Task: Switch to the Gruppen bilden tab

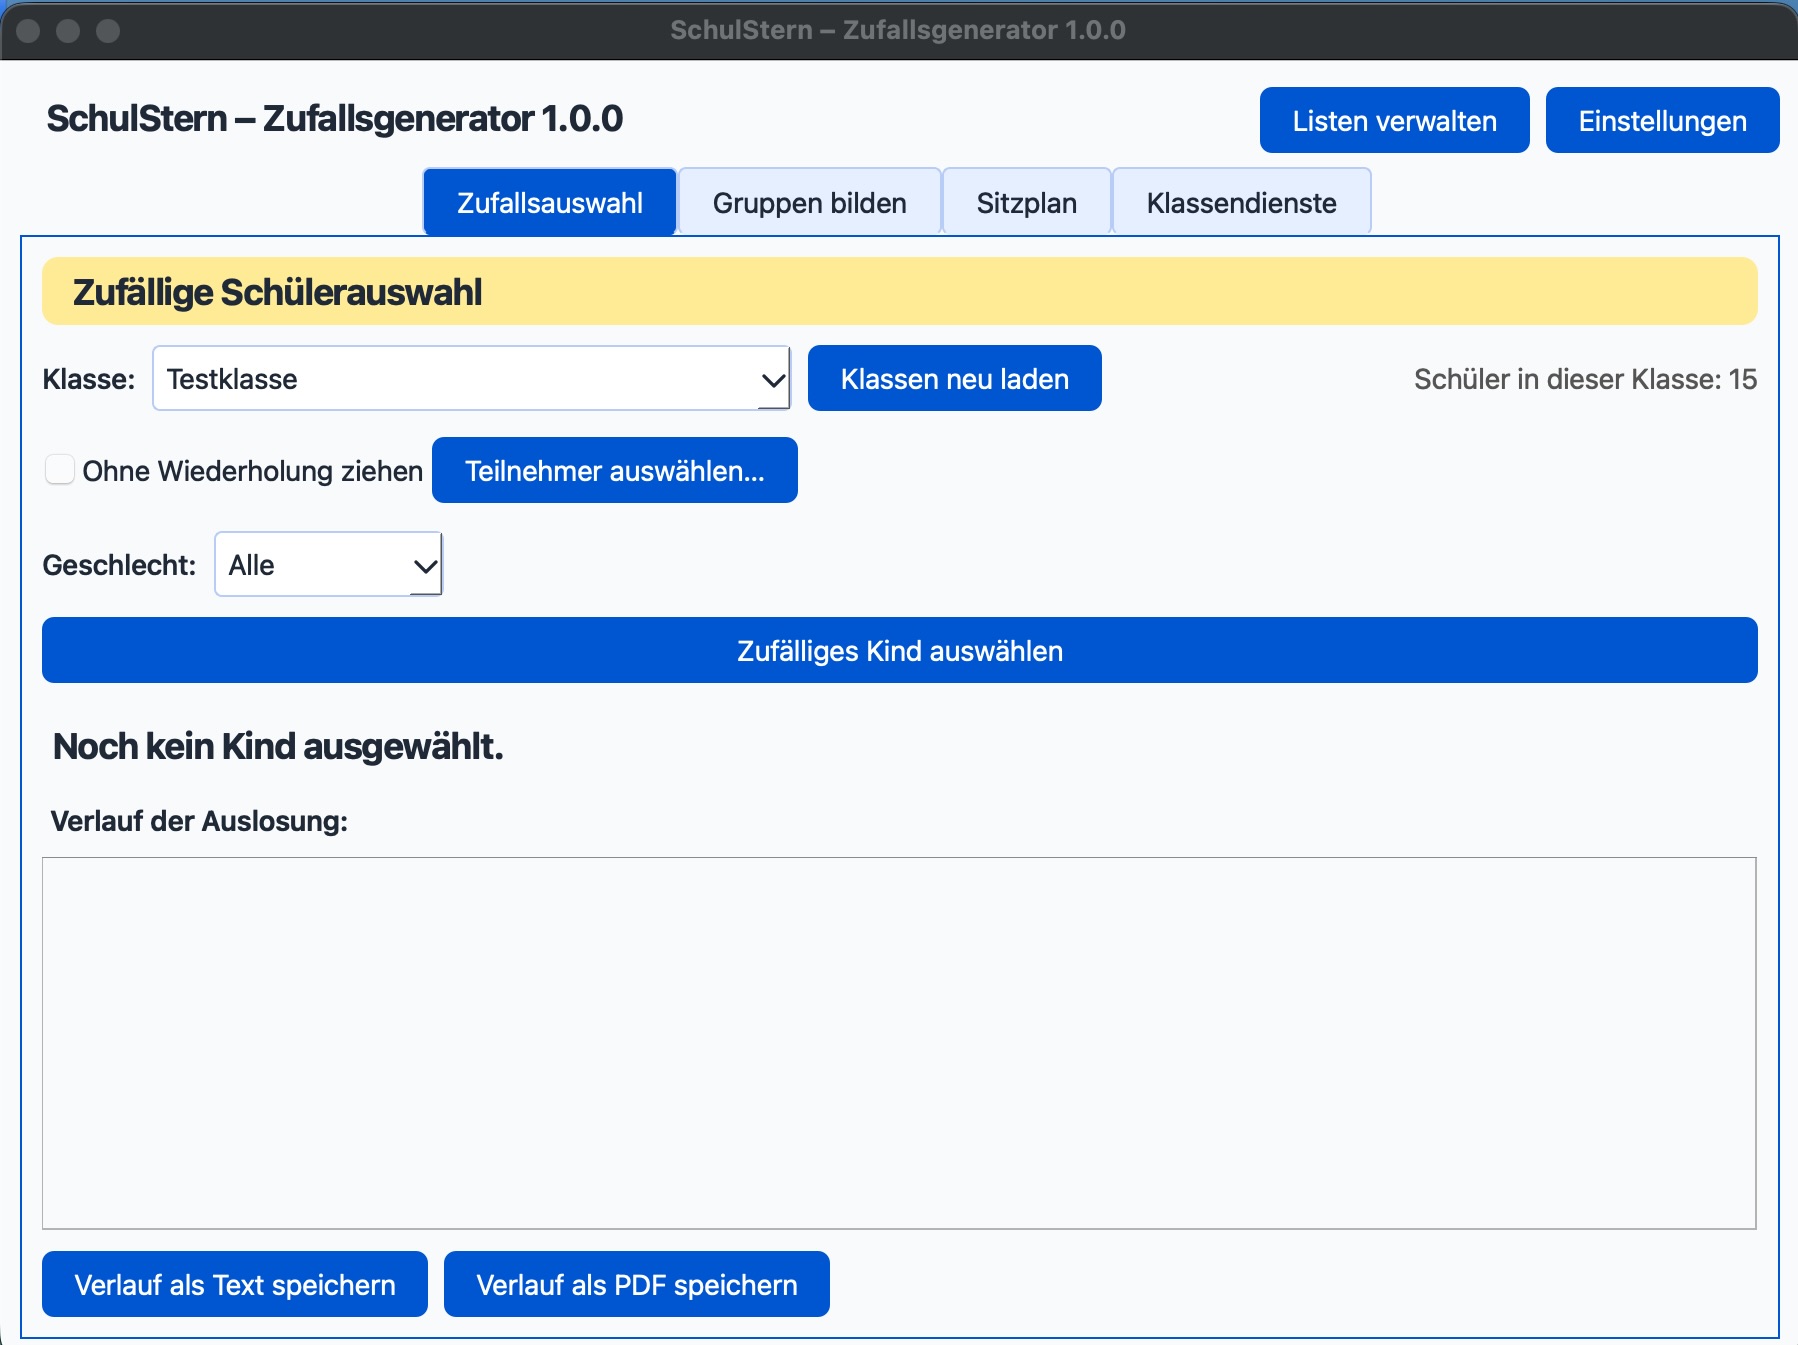Action: click(809, 202)
